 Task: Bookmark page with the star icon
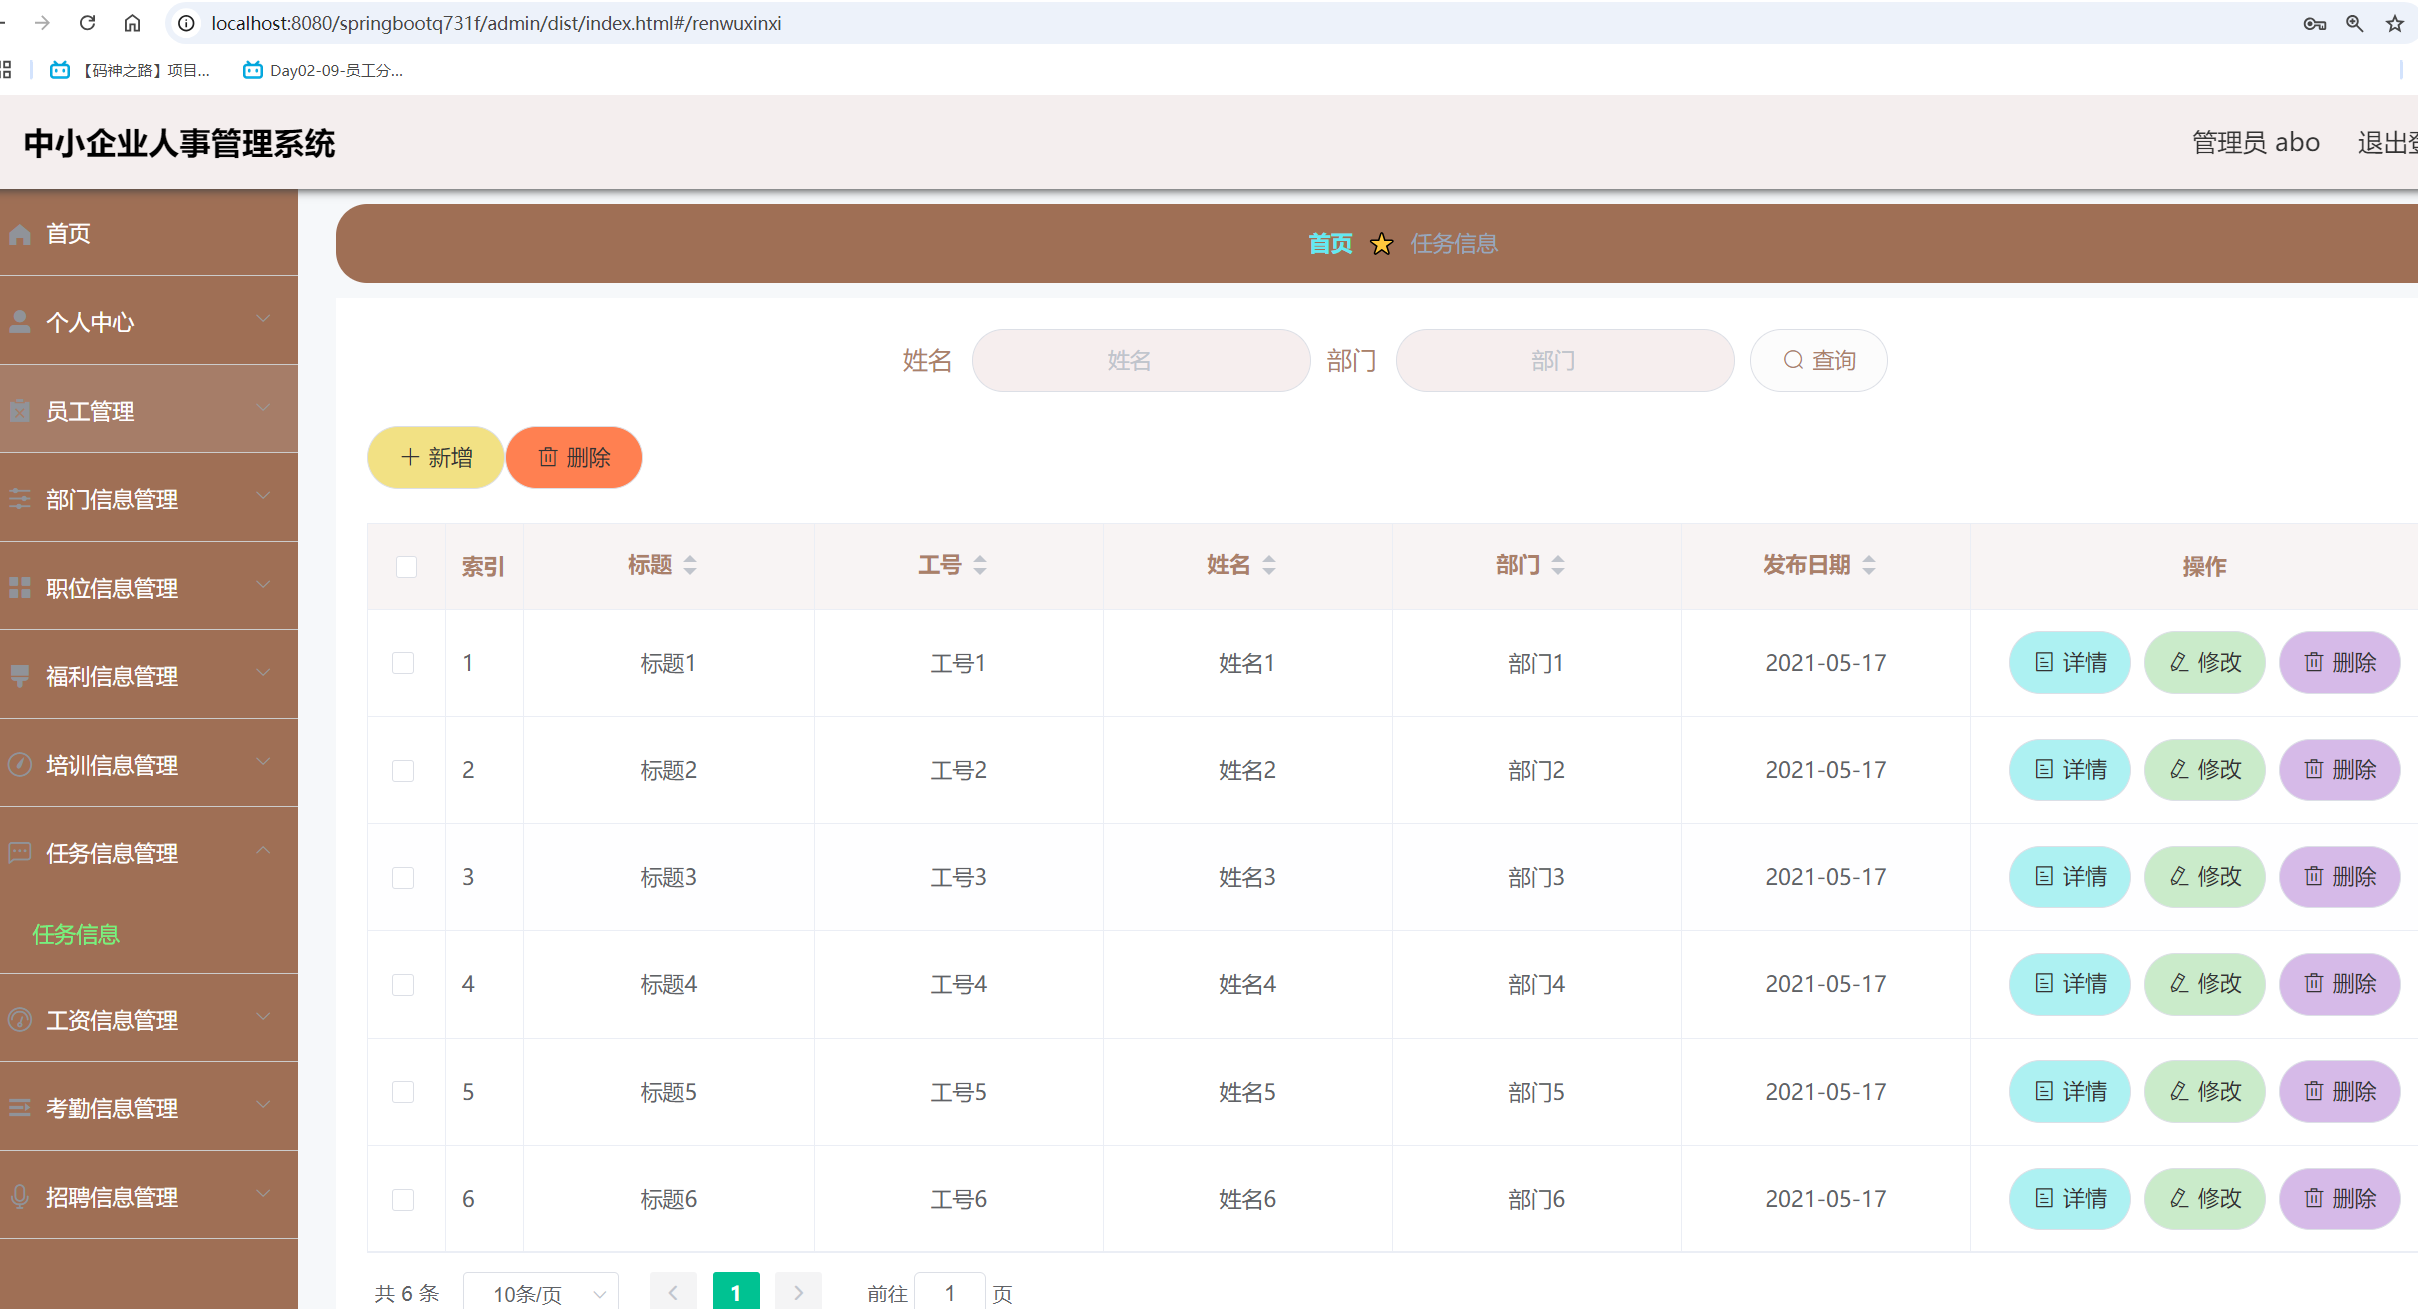pos(2394,23)
